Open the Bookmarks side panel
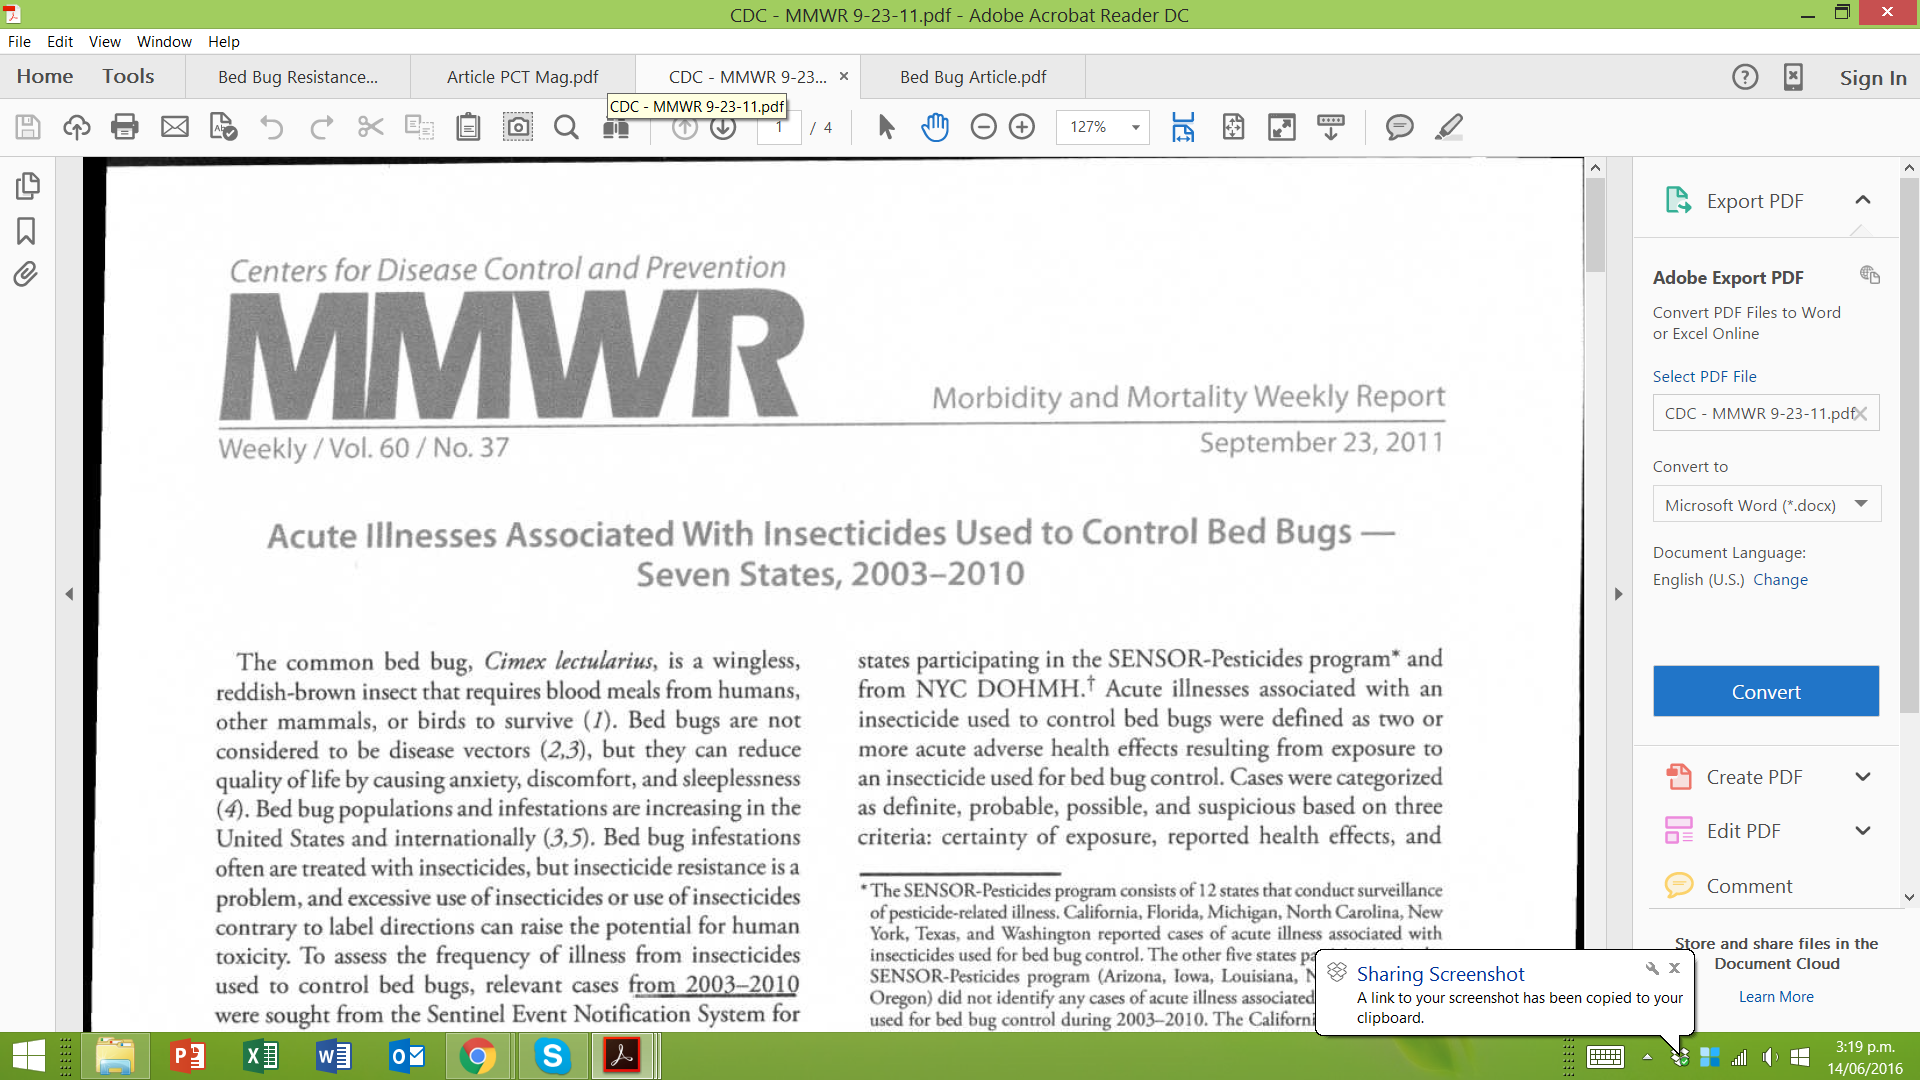Viewport: 1920px width, 1080px height. [x=26, y=231]
